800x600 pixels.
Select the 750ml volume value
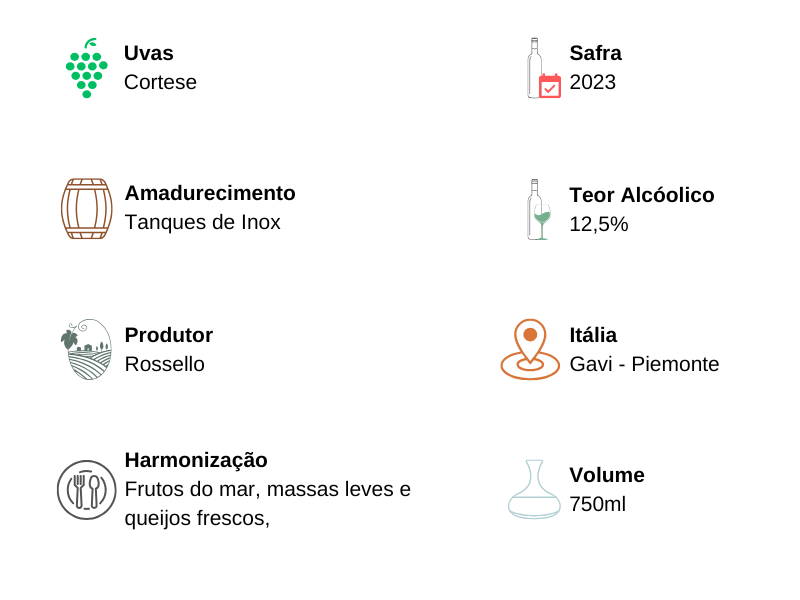(597, 504)
